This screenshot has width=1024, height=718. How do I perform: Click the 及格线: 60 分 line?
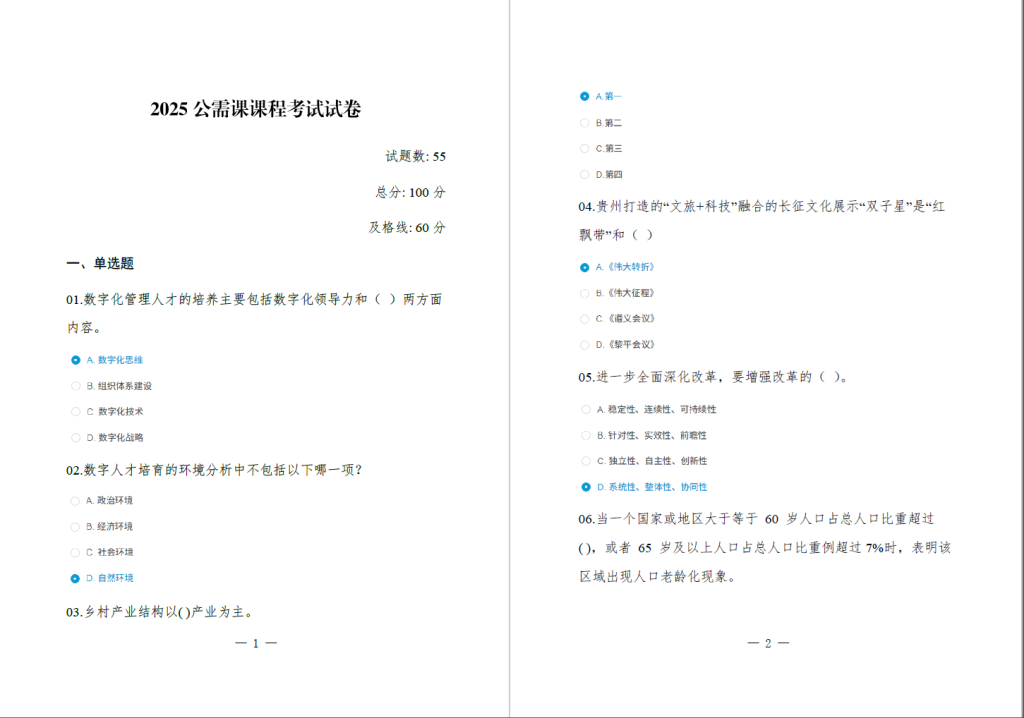pos(407,227)
